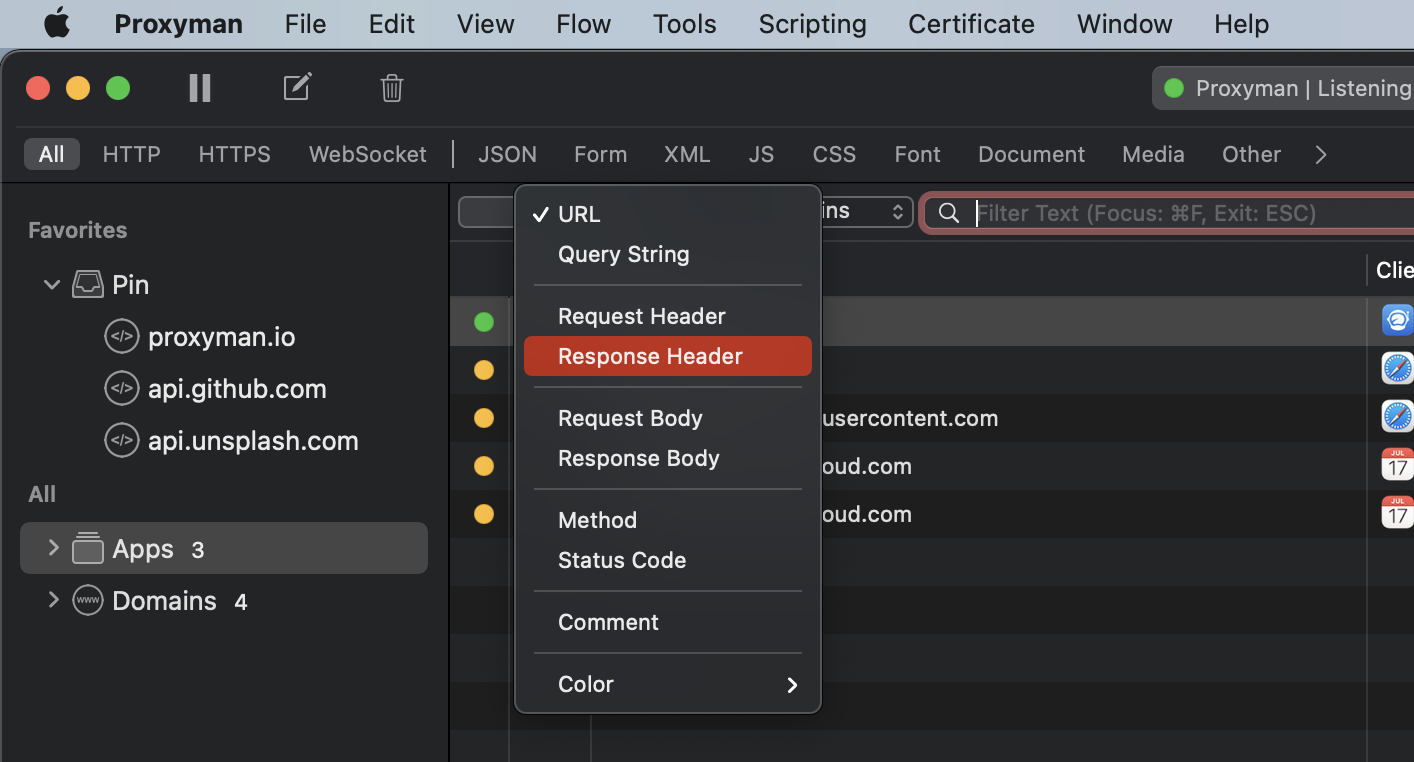Viewport: 1414px width, 762px height.
Task: Click the Safari client icon in usercontent.com row
Action: (1397, 418)
